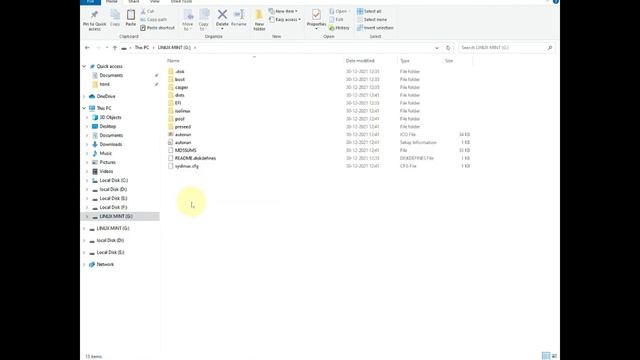The image size is (640, 360).
Task: Open the Easy access dropdown
Action: [x=285, y=20]
